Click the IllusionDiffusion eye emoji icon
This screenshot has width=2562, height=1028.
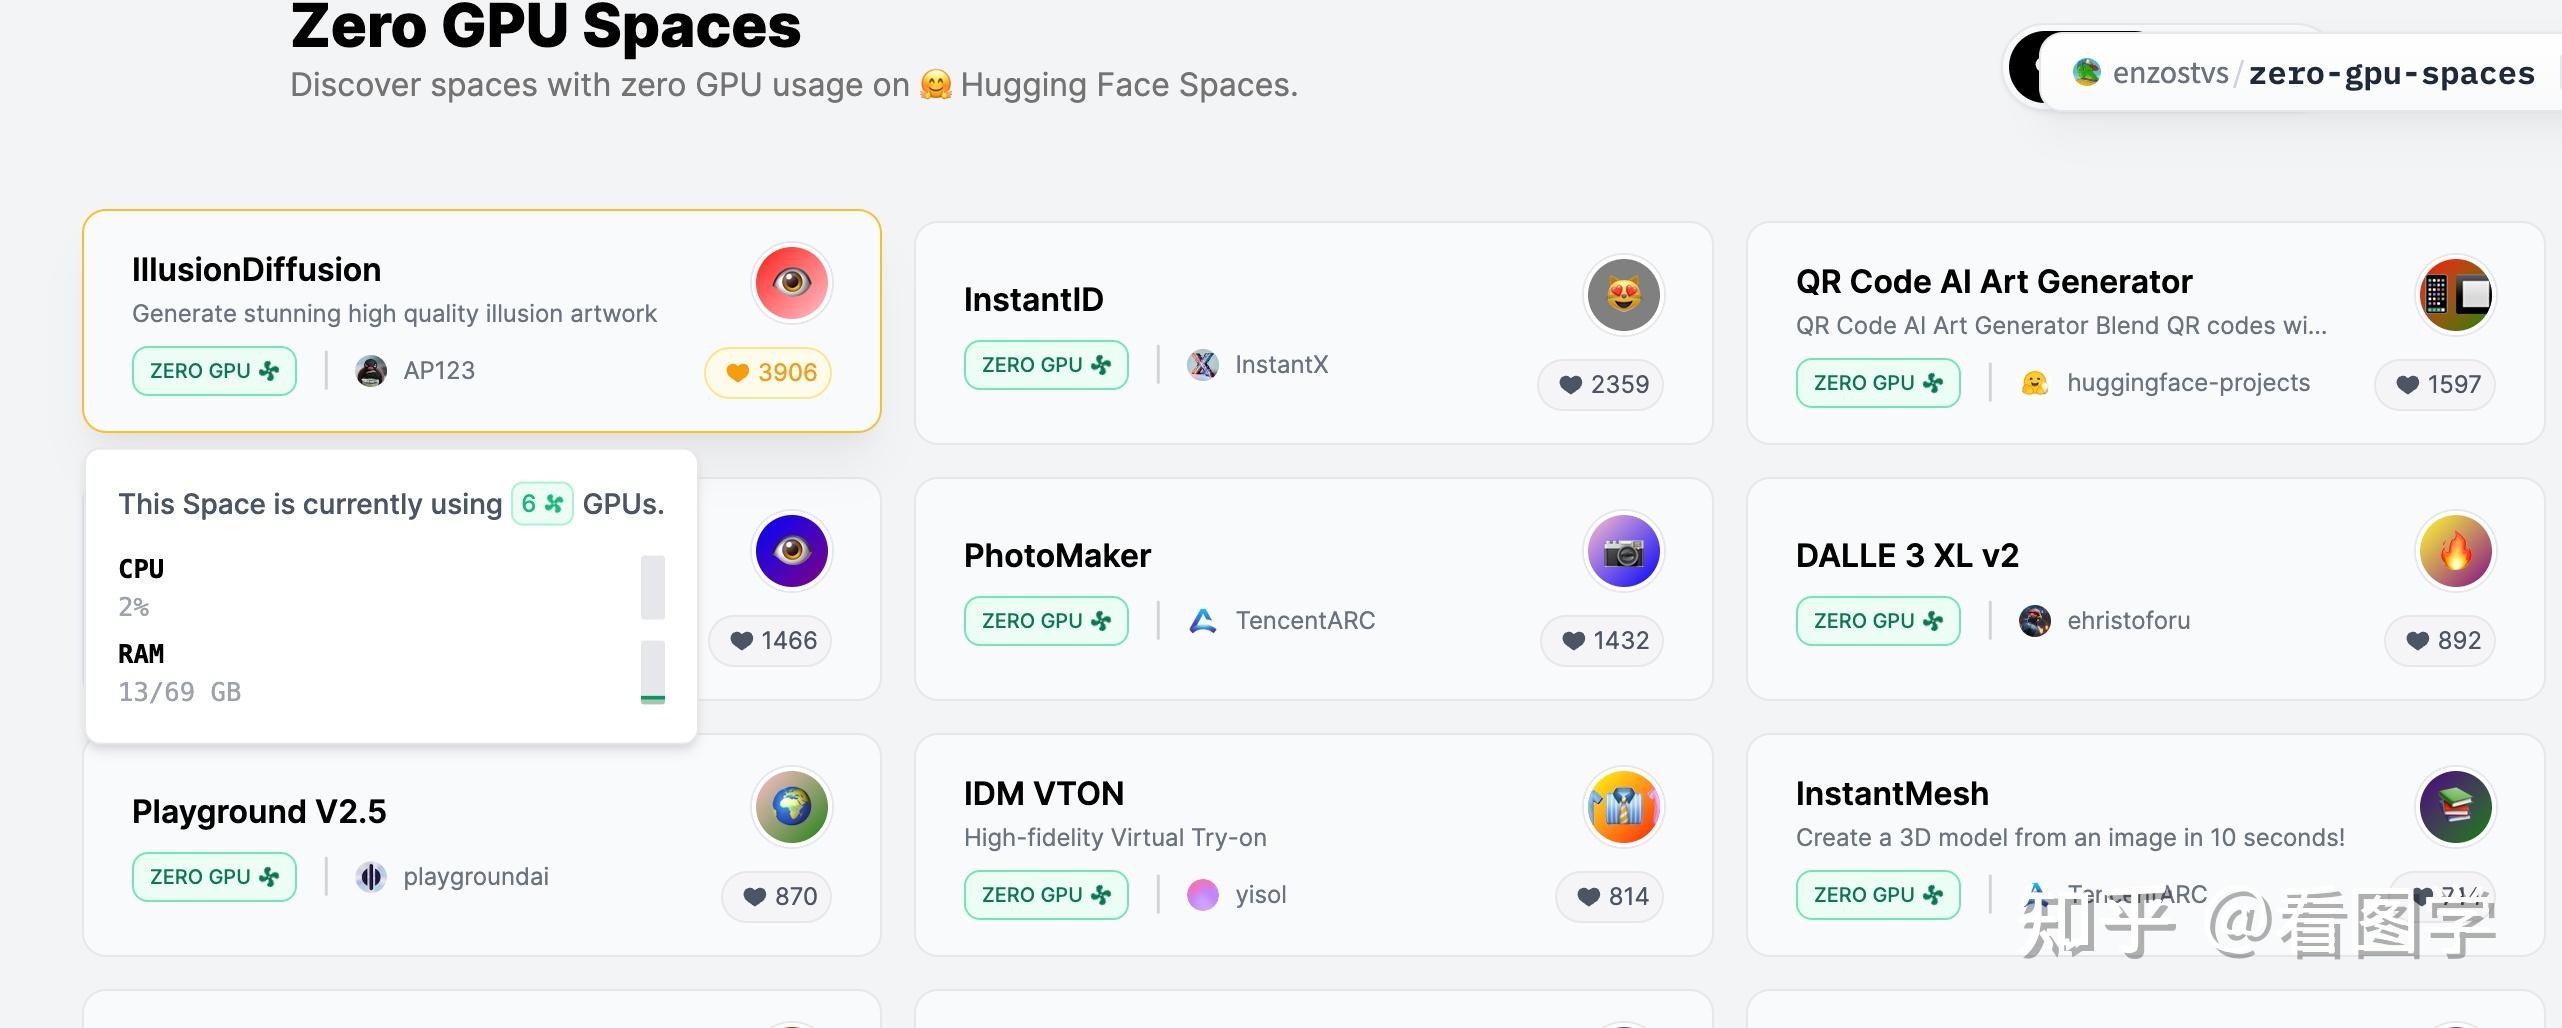point(791,283)
